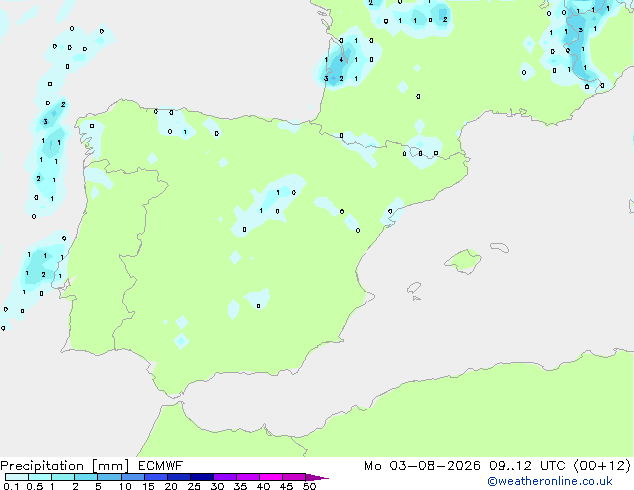
Task: Click the "25" legend scale label
Action: coord(194,486)
